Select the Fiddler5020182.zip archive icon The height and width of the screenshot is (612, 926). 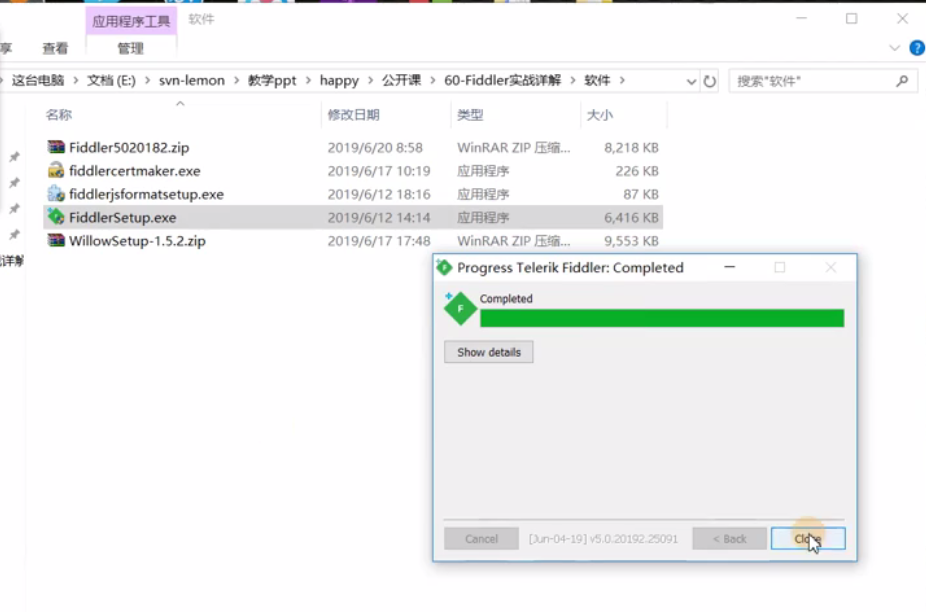pyautogui.click(x=56, y=147)
